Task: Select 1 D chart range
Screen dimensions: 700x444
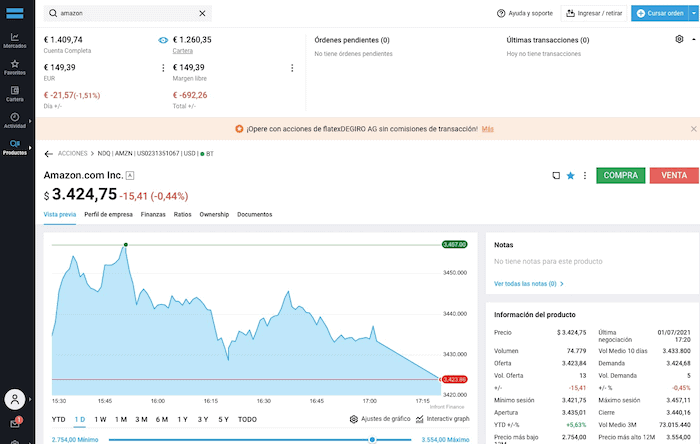Action: click(80, 419)
